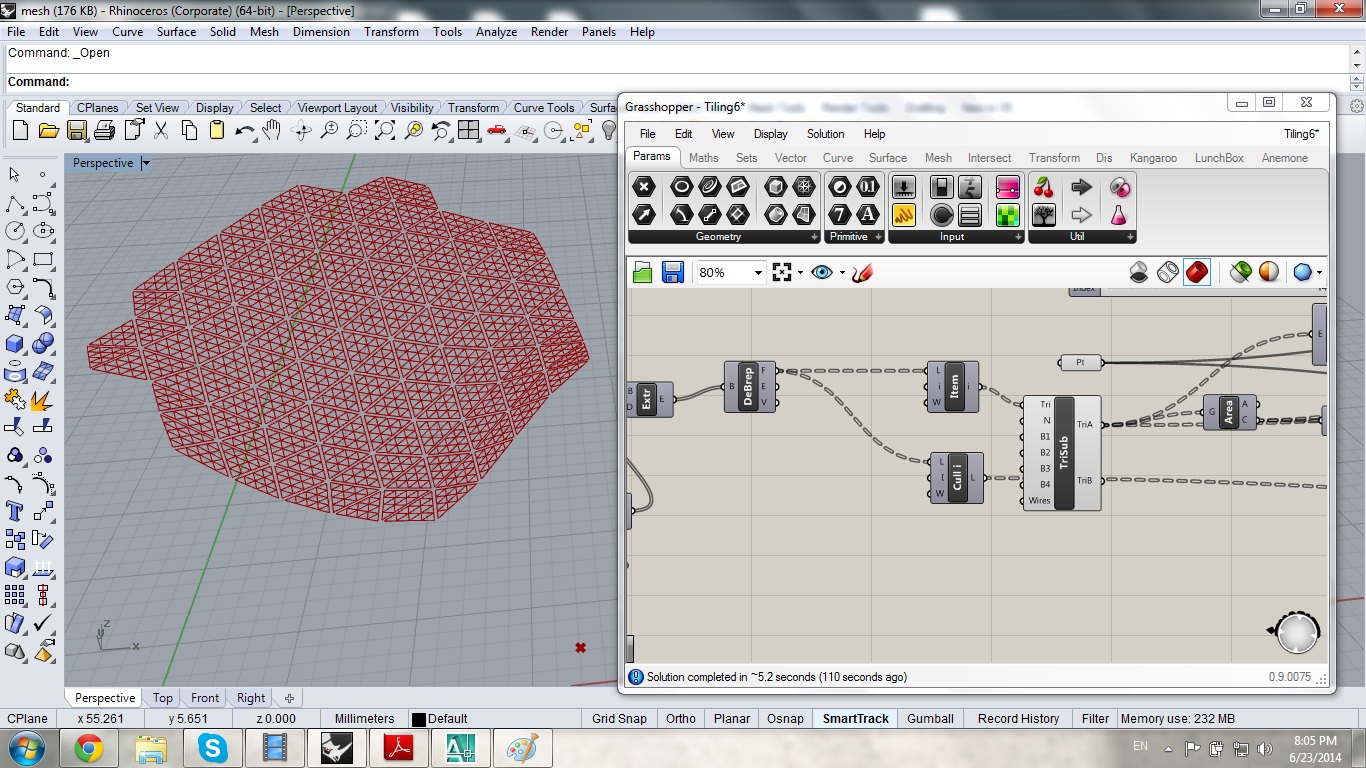Viewport: 1366px width, 768px height.
Task: Add a Vector parameter from Geometry panel
Action: click(644, 214)
